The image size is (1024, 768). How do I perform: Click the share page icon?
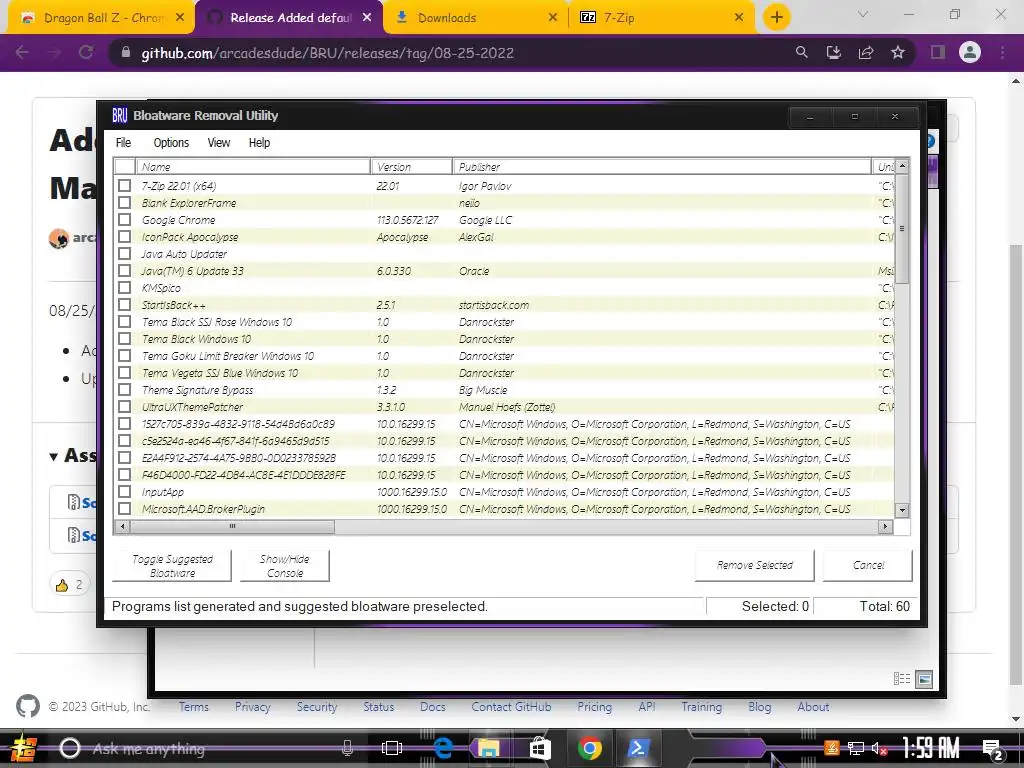pos(866,52)
